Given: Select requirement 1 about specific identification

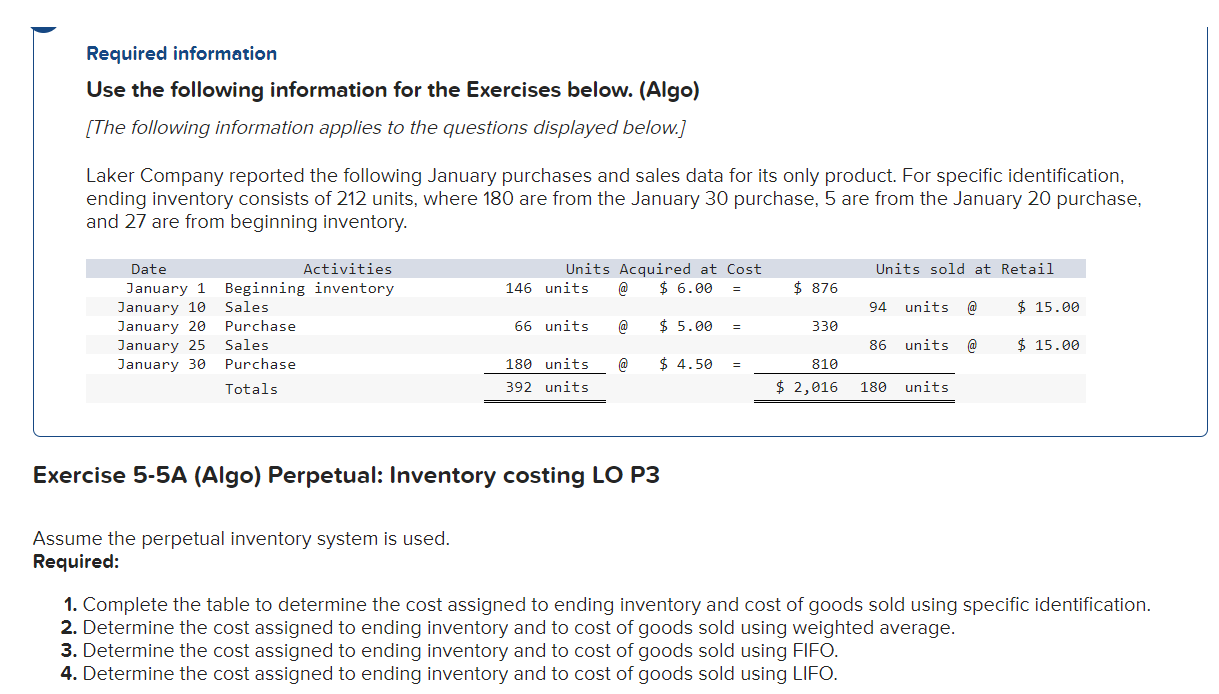Looking at the screenshot, I should [600, 604].
